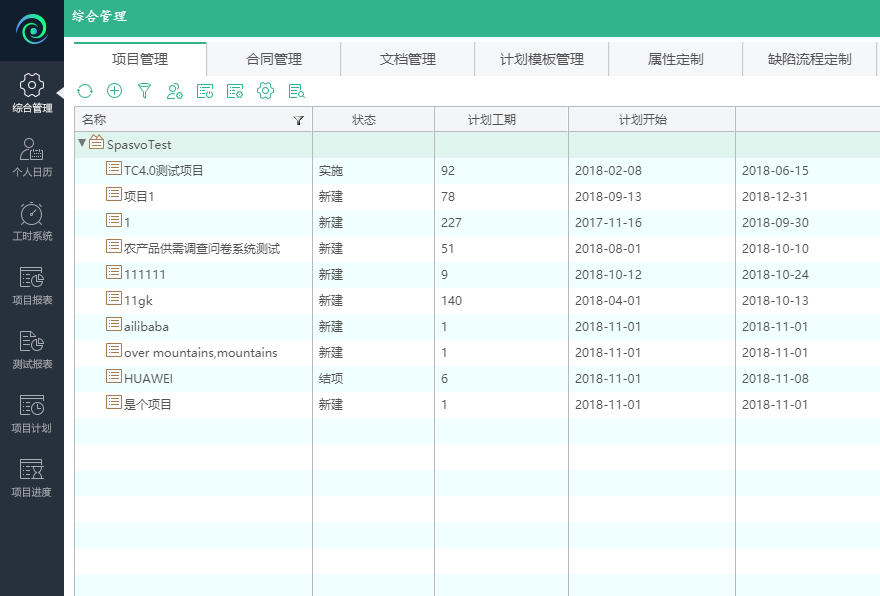Click the refresh icon in the toolbar
Viewport: 880px width, 596px height.
pos(85,91)
